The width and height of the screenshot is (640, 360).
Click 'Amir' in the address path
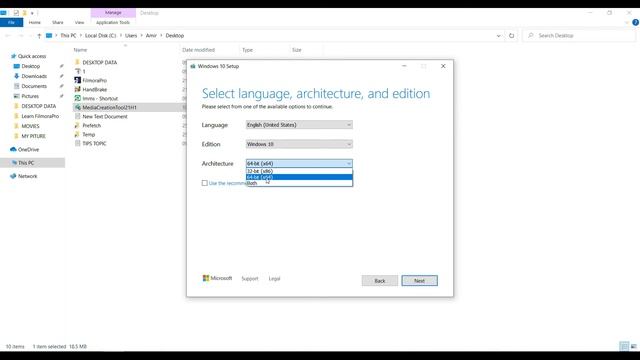[x=151, y=36]
